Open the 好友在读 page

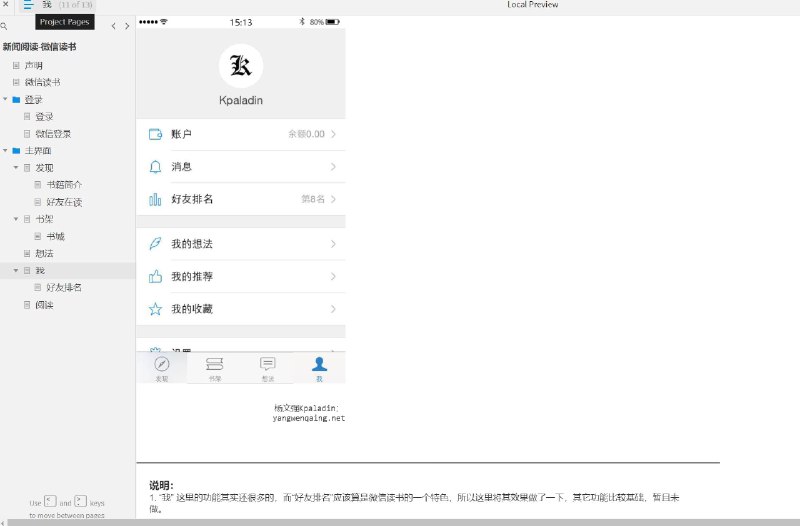[x=64, y=202]
